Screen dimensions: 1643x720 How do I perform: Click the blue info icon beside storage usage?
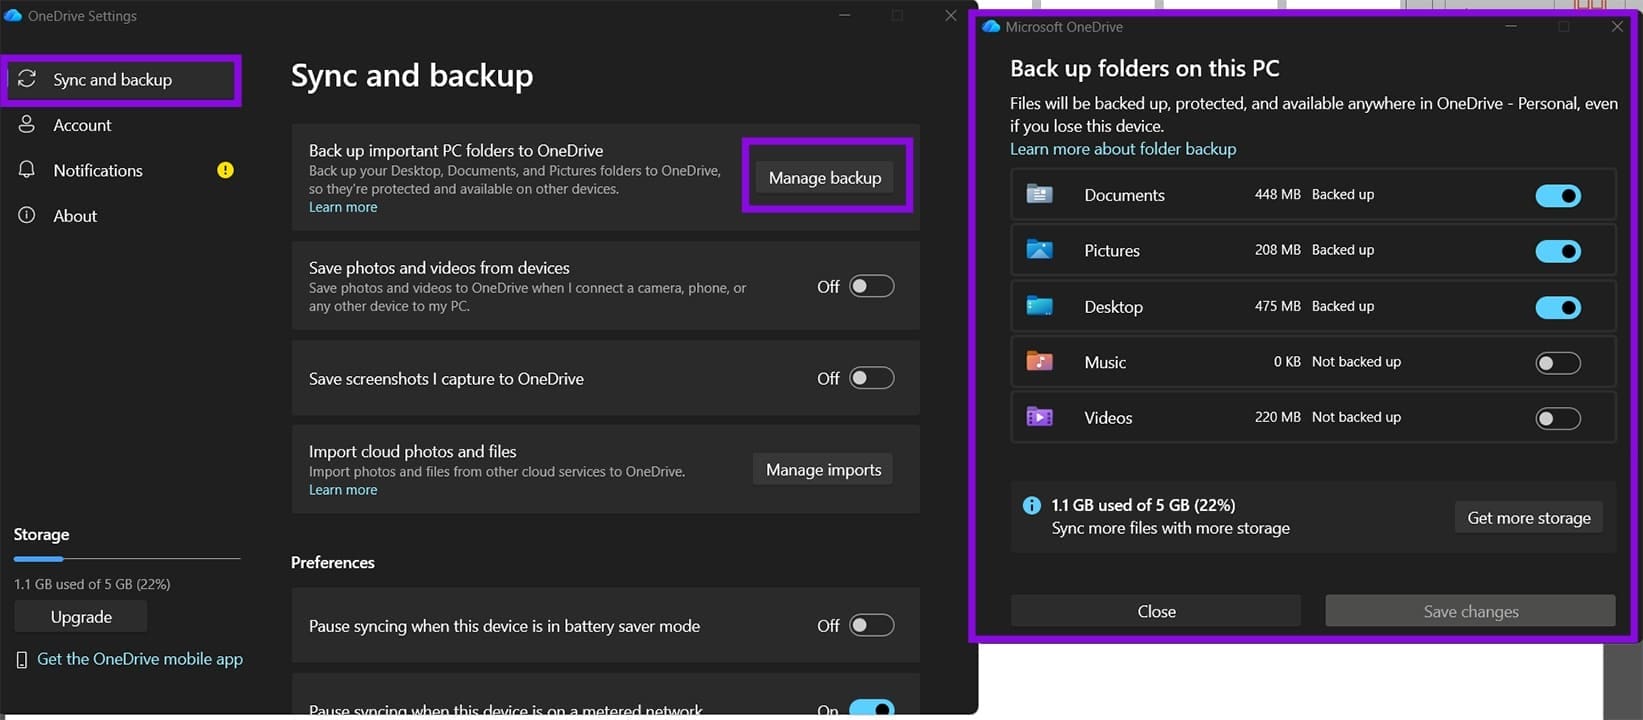pos(1032,506)
